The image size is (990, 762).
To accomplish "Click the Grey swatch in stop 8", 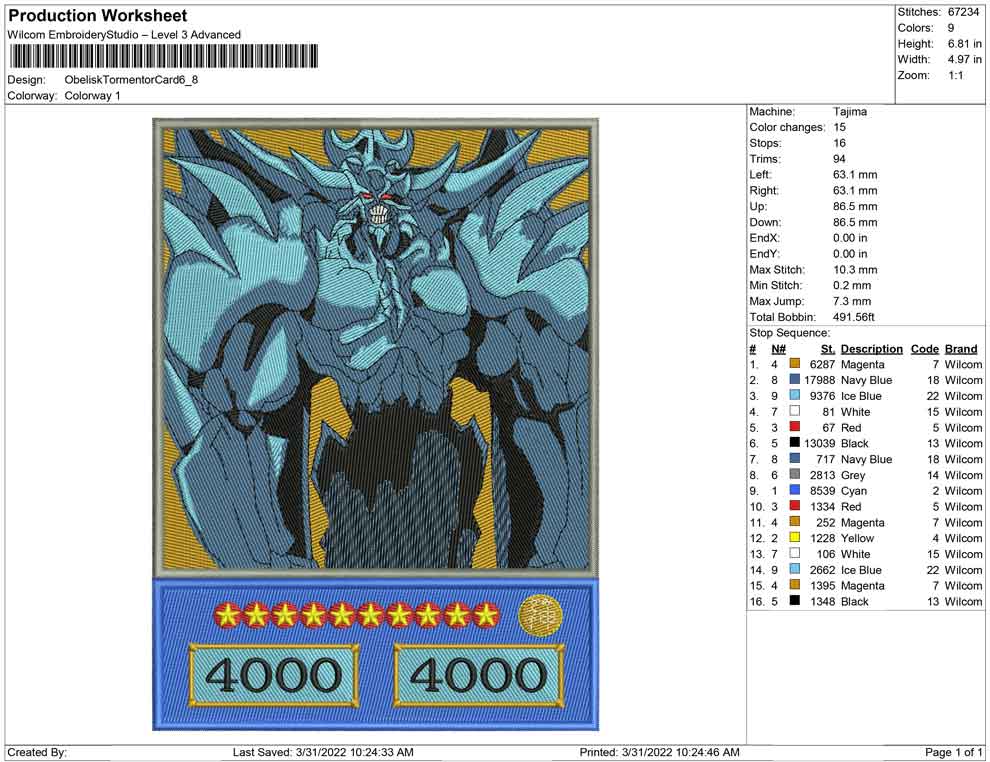I will 795,474.
